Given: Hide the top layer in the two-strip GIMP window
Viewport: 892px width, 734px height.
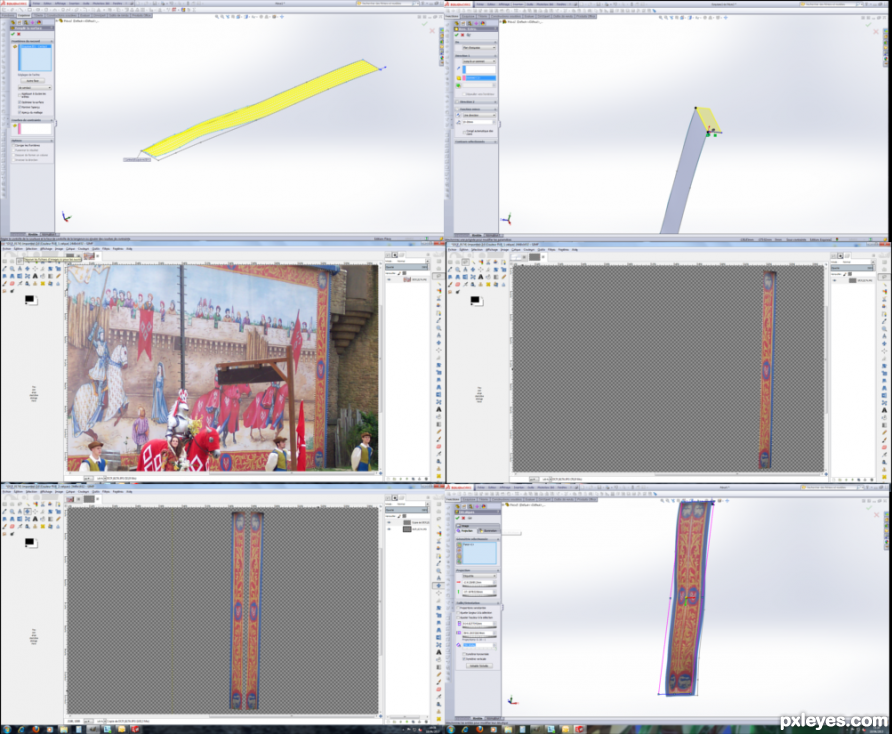Looking at the screenshot, I should point(389,522).
